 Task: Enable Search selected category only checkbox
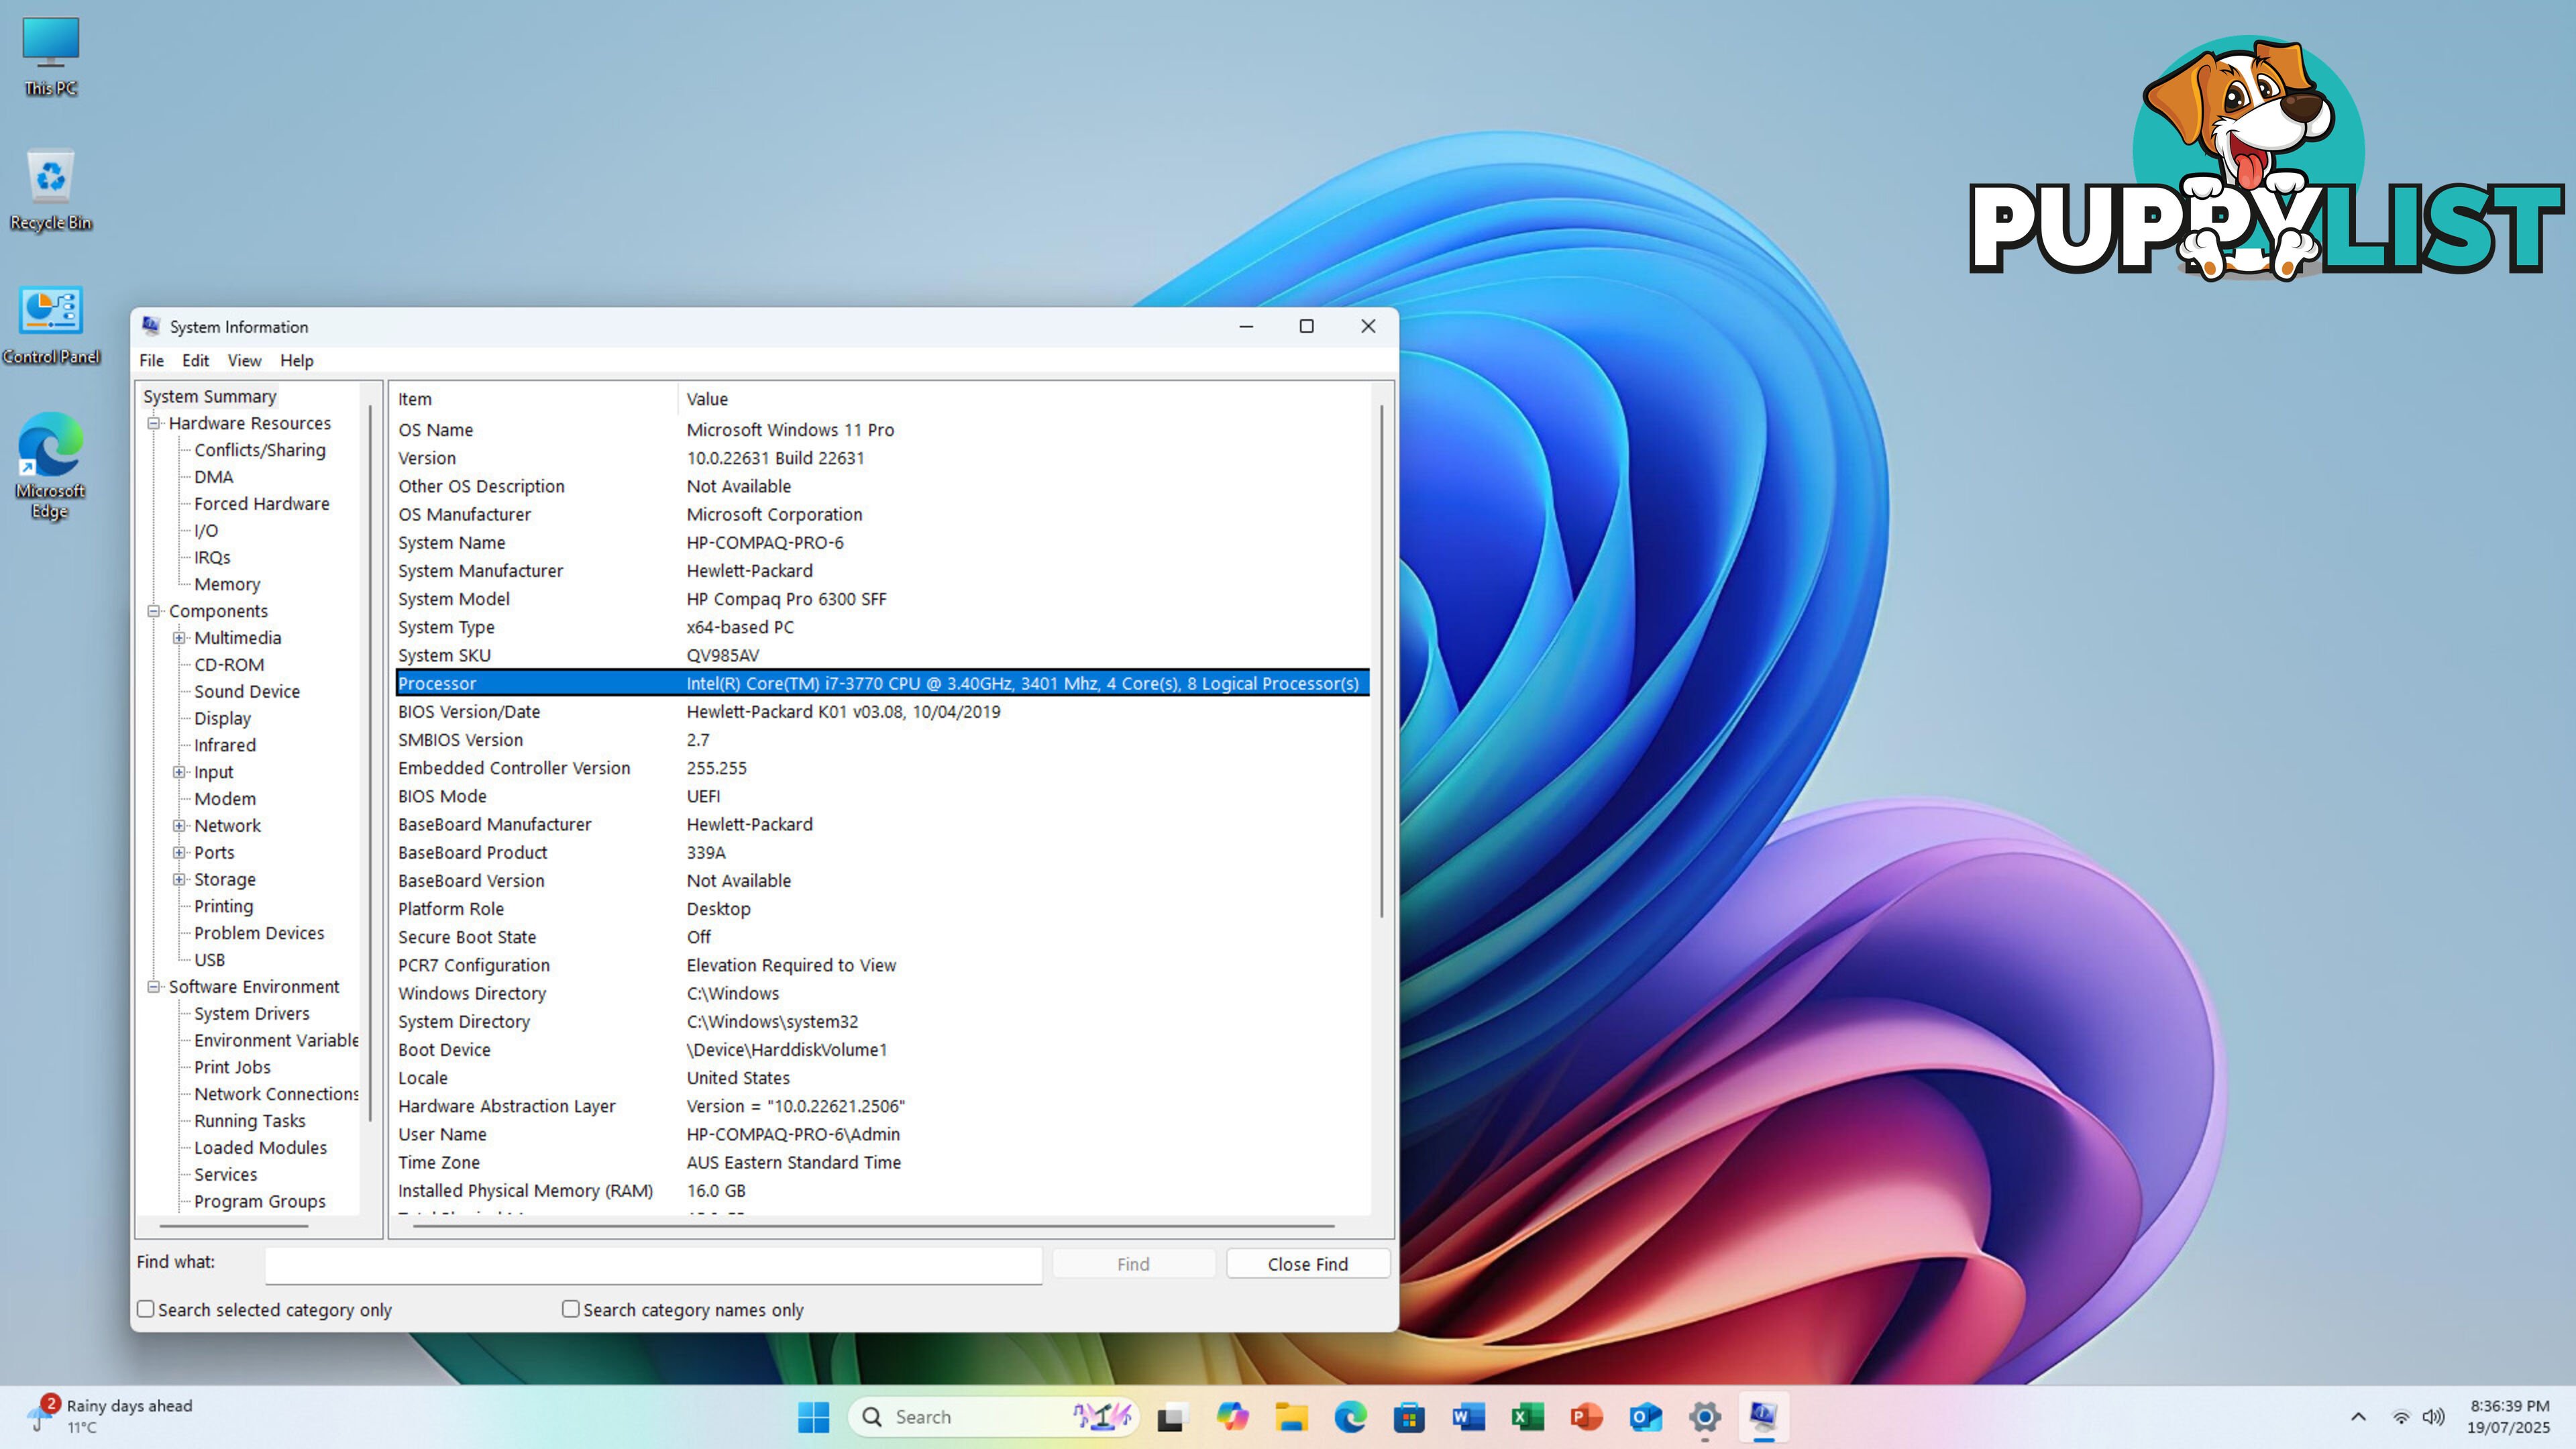146,1309
